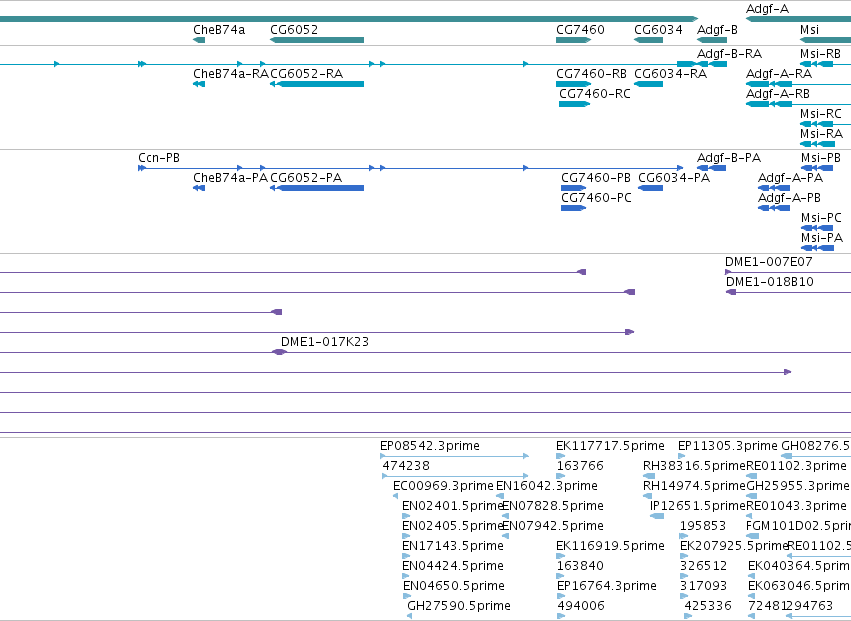851x621 pixels.
Task: Select EST EK117717.5prime
Action: 610,446
